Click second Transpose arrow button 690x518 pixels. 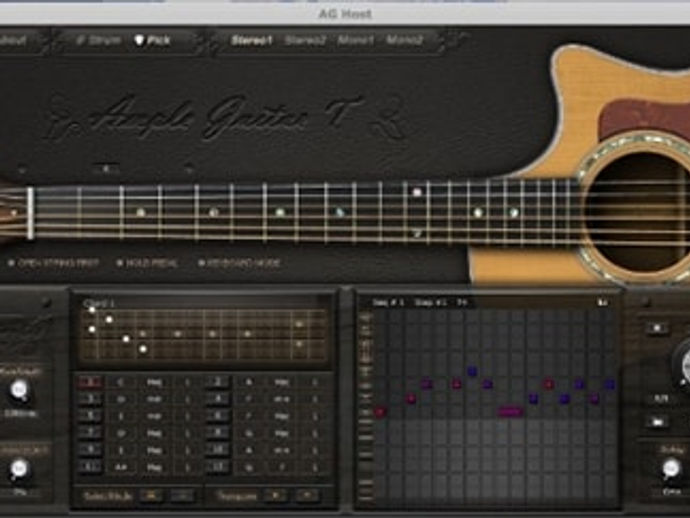(x=307, y=496)
